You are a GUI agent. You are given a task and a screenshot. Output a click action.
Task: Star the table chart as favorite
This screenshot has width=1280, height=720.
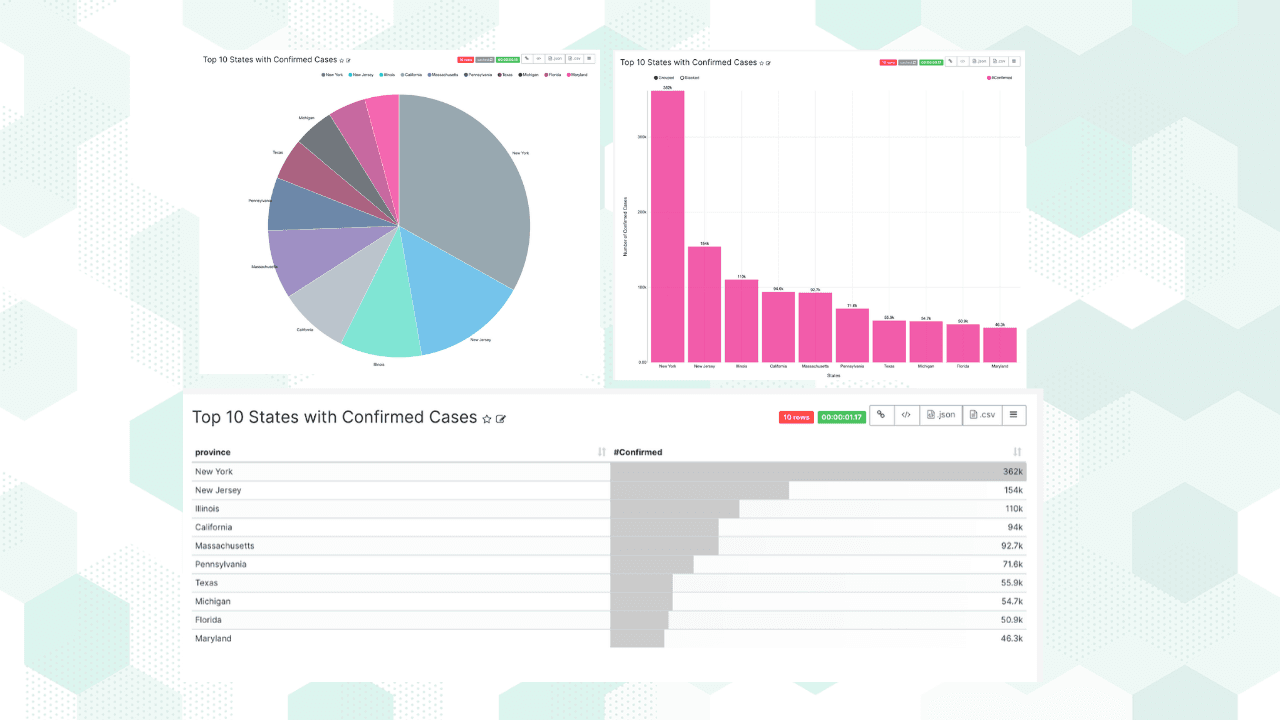click(x=487, y=419)
